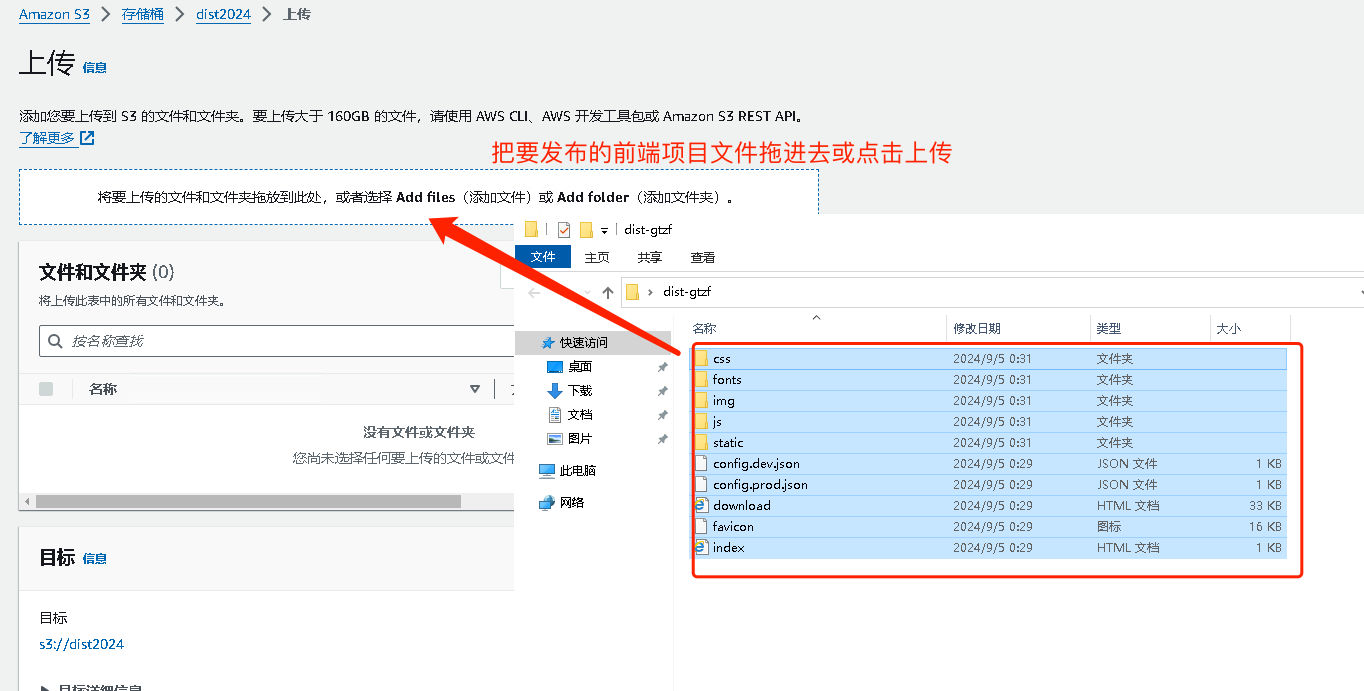The height and width of the screenshot is (691, 1364).
Task: Open the 了解更多 external link
Action: pos(56,138)
